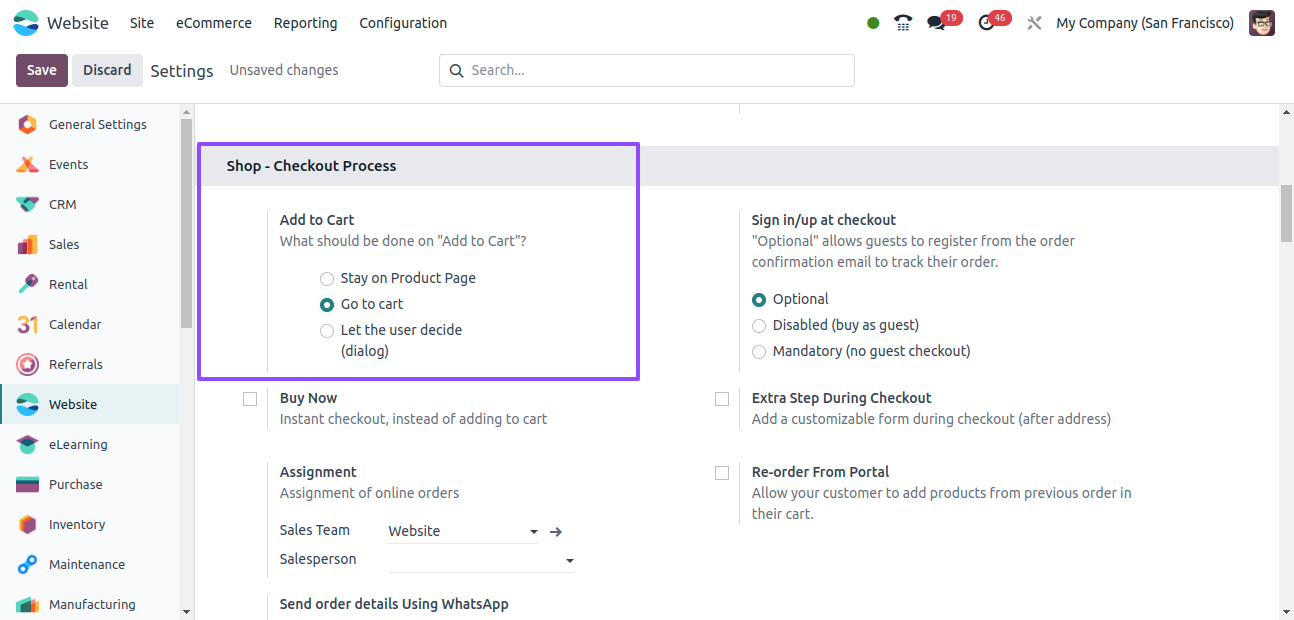
Task: Click the Sales icon in the sidebar
Action: [x=28, y=244]
